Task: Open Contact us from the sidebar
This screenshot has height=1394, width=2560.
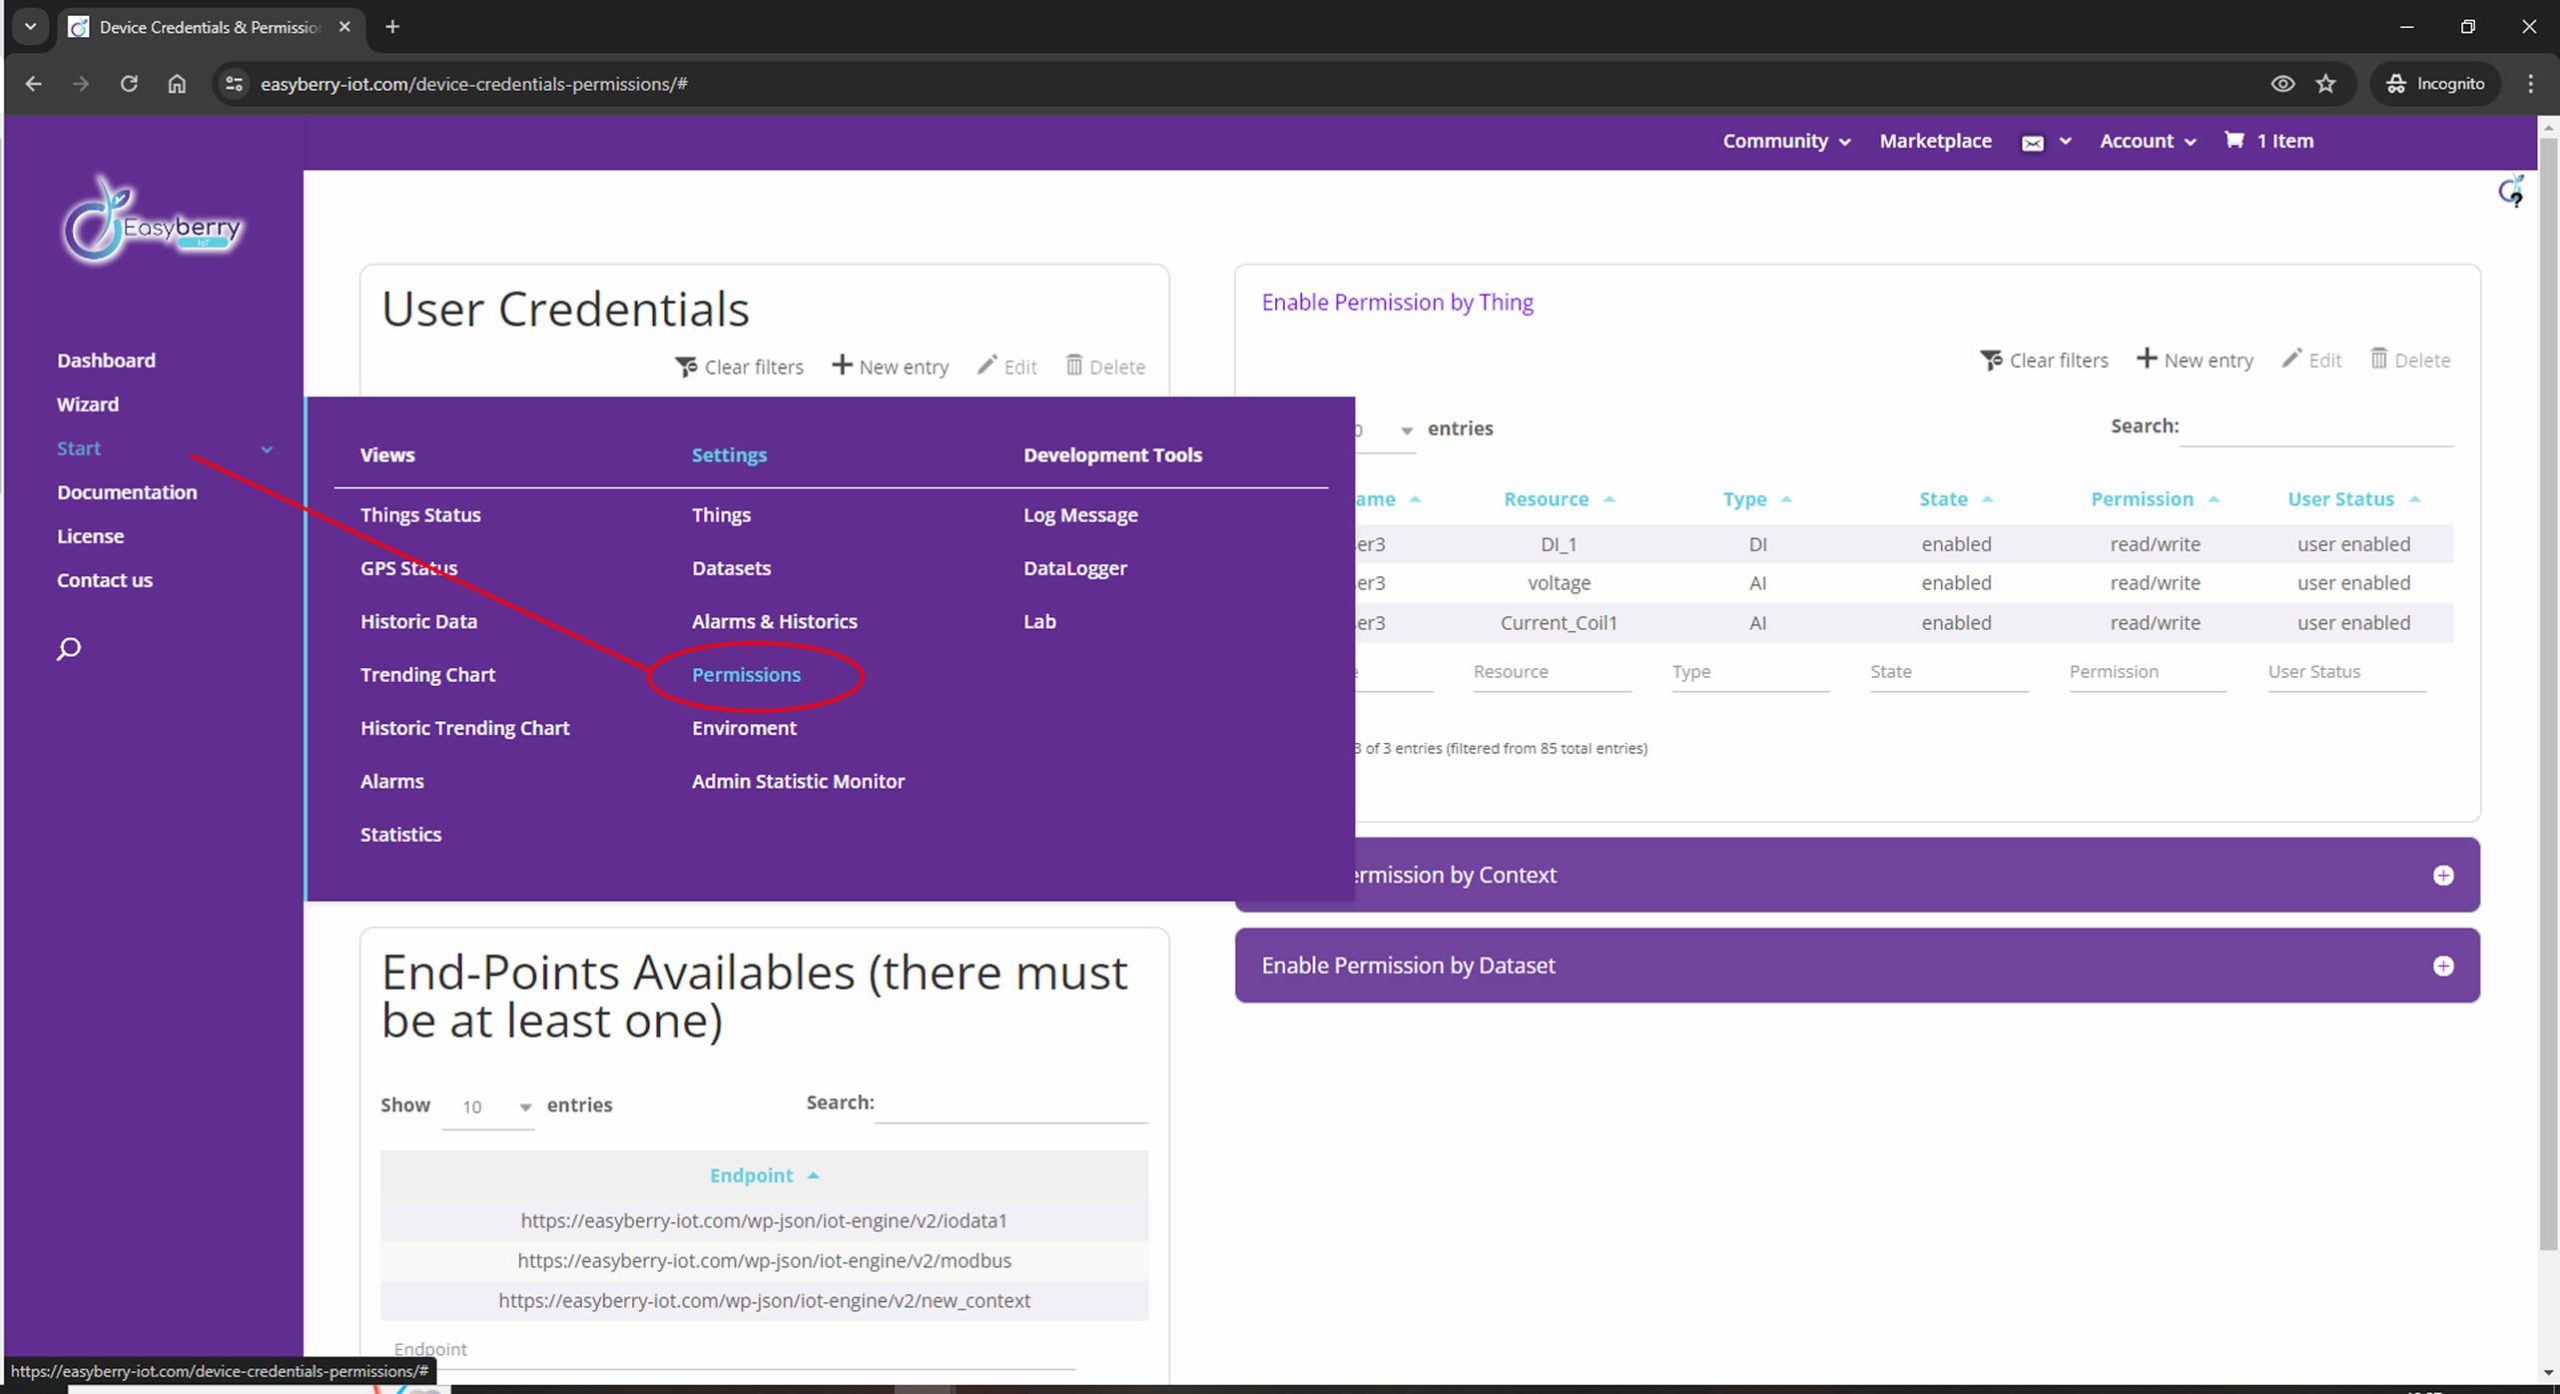Action: click(104, 580)
